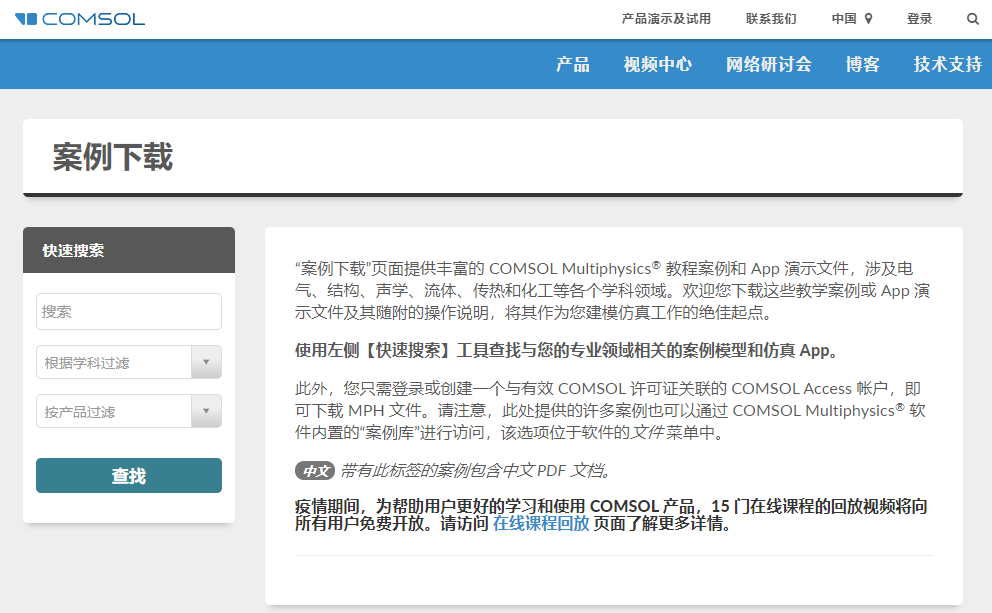Open 联系我们 link
This screenshot has height=613, width=992.
(x=771, y=19)
